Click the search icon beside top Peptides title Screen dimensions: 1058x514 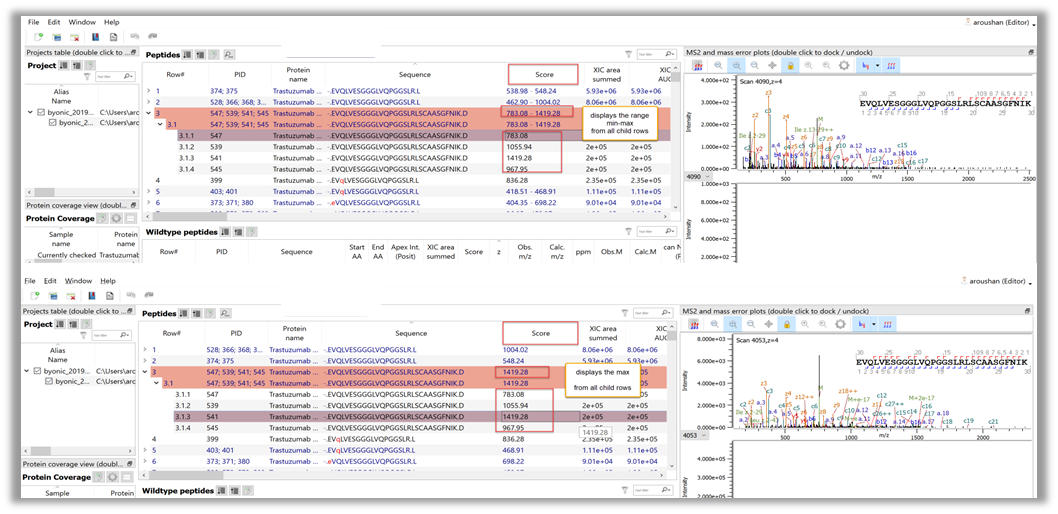[x=229, y=54]
